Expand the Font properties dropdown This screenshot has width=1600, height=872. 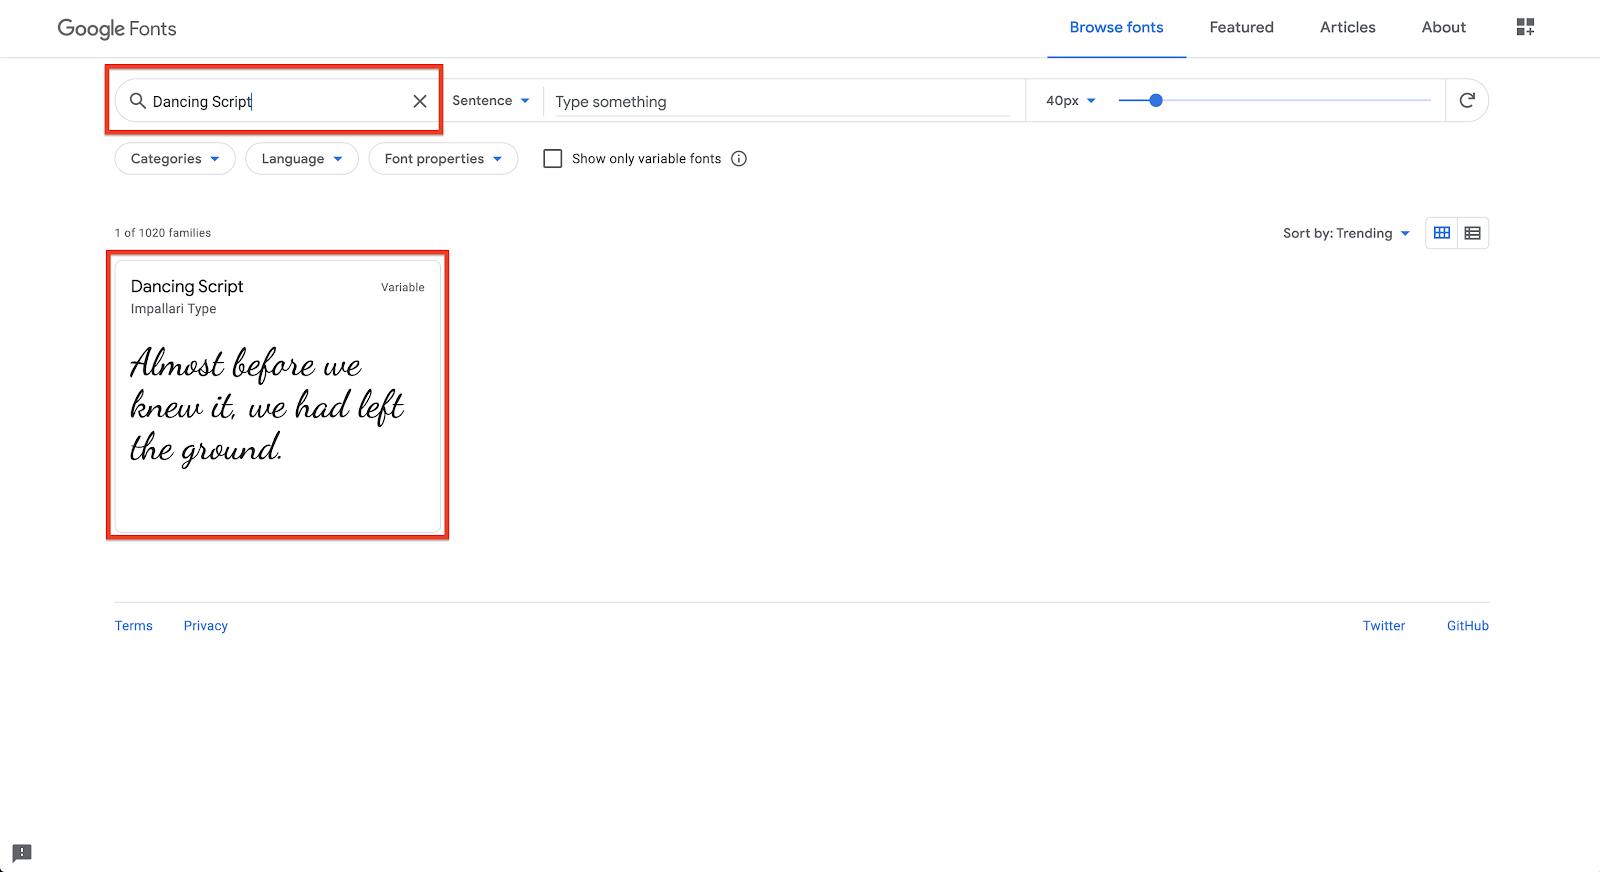443,159
